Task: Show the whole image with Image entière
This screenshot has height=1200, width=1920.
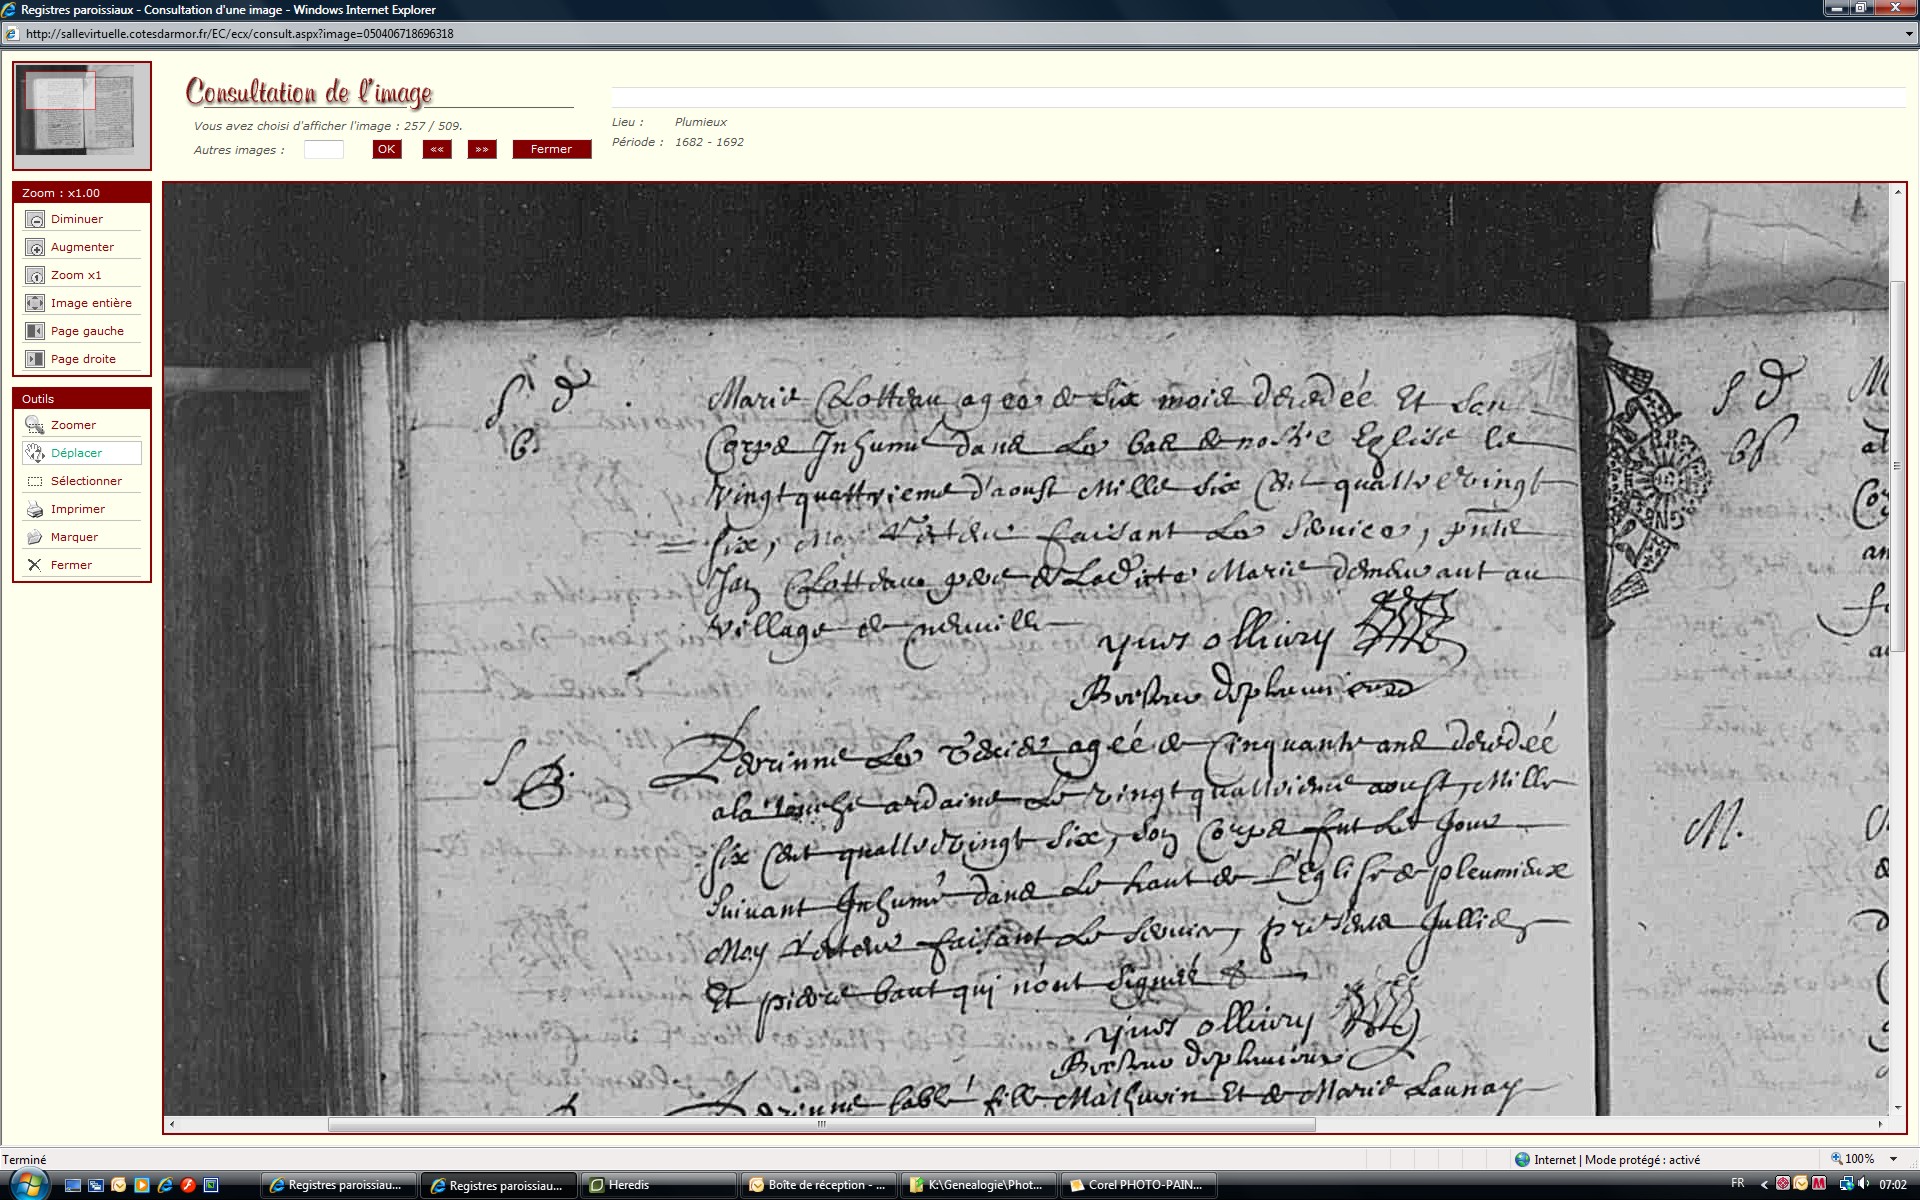Action: (x=35, y=304)
